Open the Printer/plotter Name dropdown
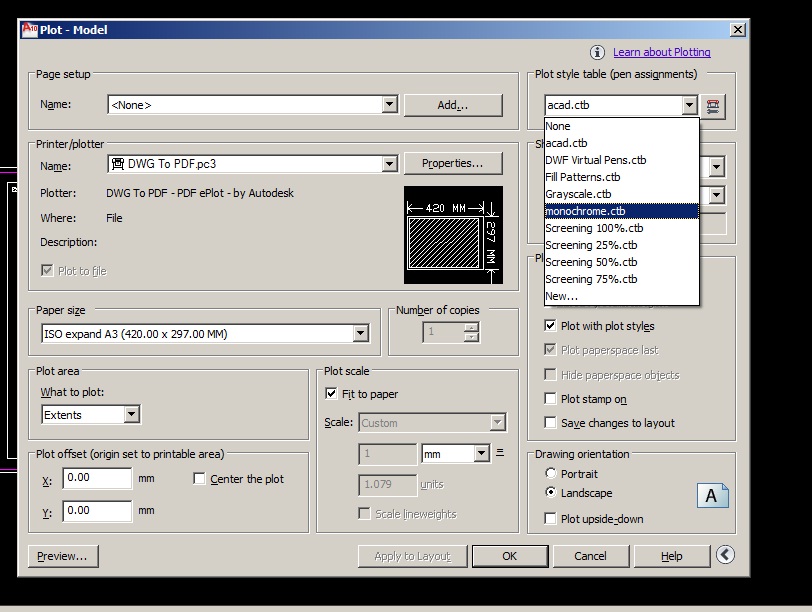 click(x=389, y=164)
